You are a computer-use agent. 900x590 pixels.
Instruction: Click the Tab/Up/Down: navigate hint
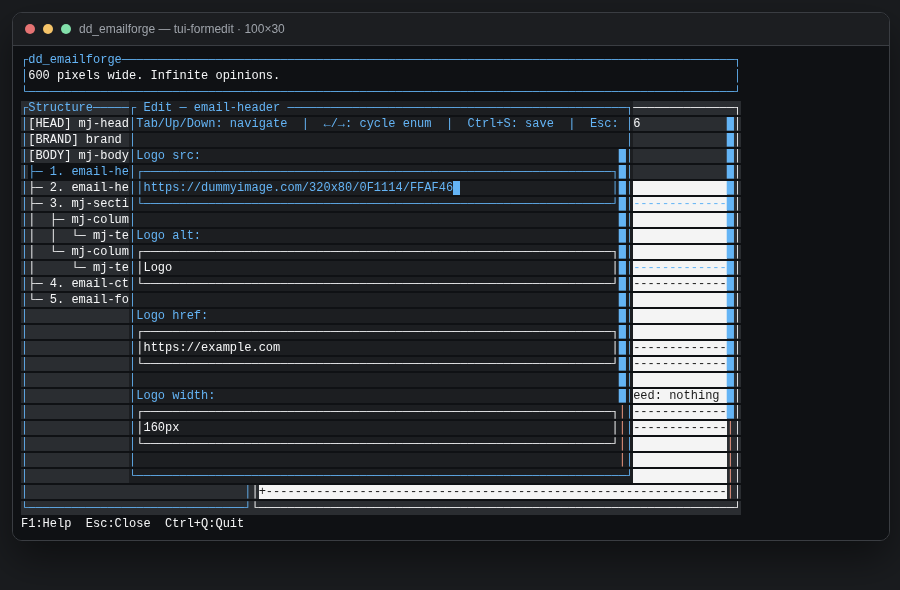pos(212,123)
